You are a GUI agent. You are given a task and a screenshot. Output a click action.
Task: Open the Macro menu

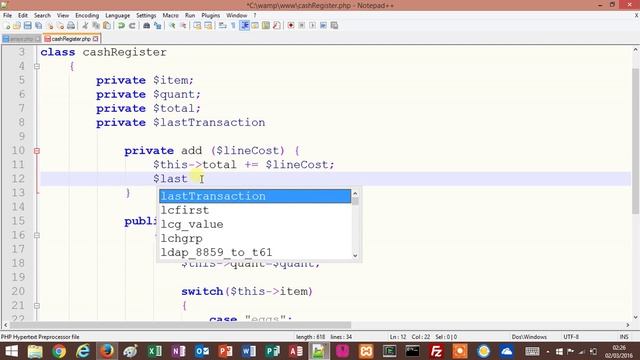(x=170, y=15)
